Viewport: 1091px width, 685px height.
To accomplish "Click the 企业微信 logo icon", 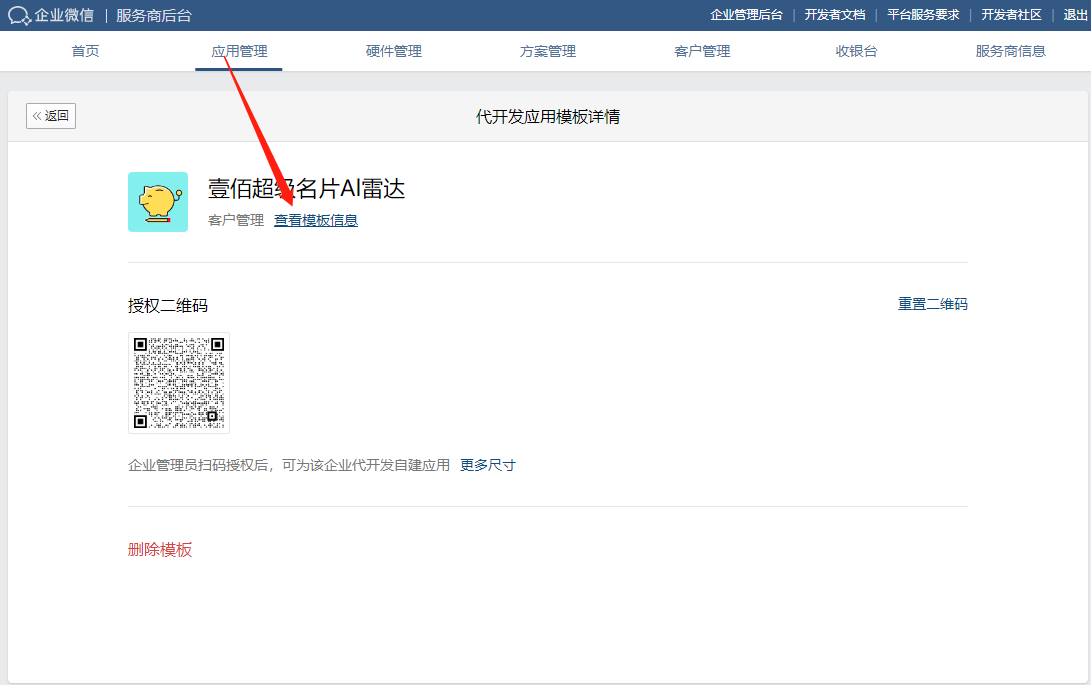I will point(19,15).
